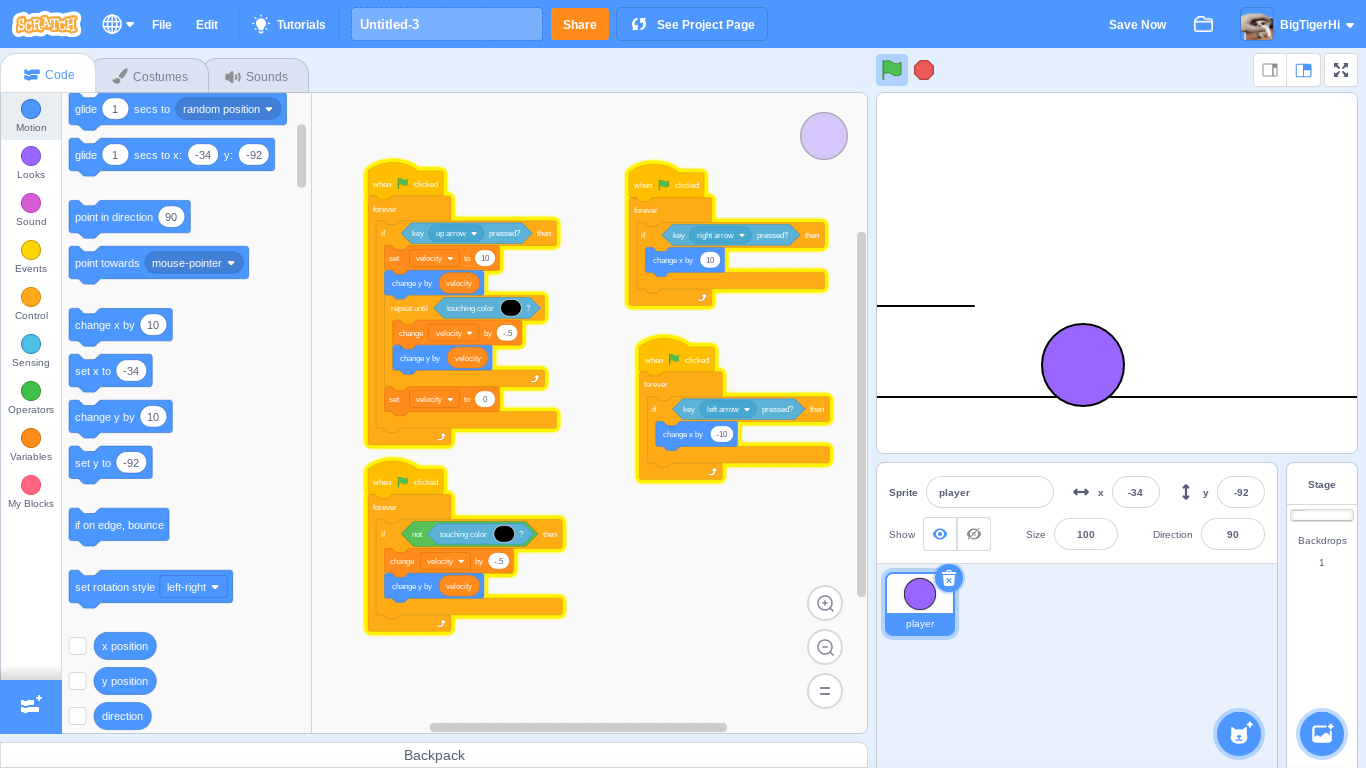Screen dimensions: 1366x768
Task: Click the zoom-in magnifier on the code area
Action: coord(824,603)
